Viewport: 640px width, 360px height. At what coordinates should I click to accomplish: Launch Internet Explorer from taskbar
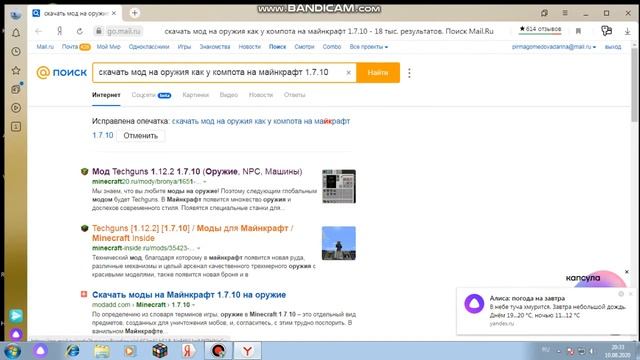(73, 351)
